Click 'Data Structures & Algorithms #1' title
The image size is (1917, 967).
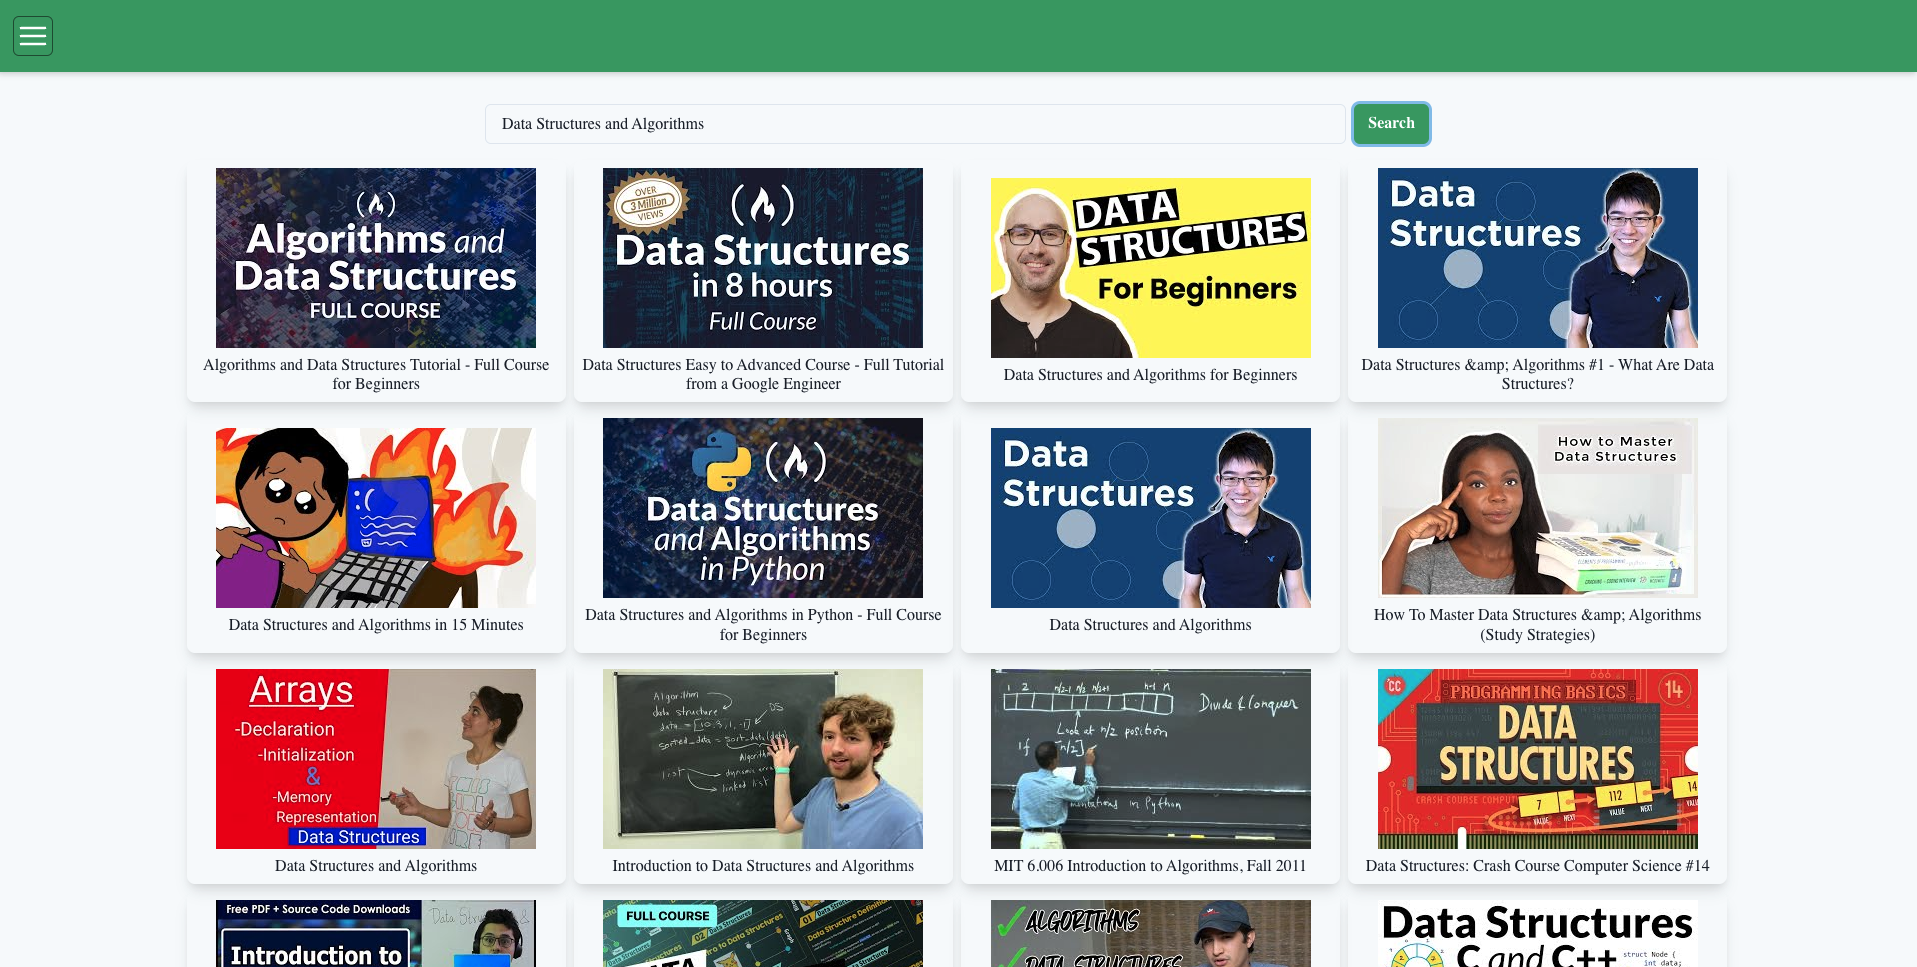coord(1538,374)
